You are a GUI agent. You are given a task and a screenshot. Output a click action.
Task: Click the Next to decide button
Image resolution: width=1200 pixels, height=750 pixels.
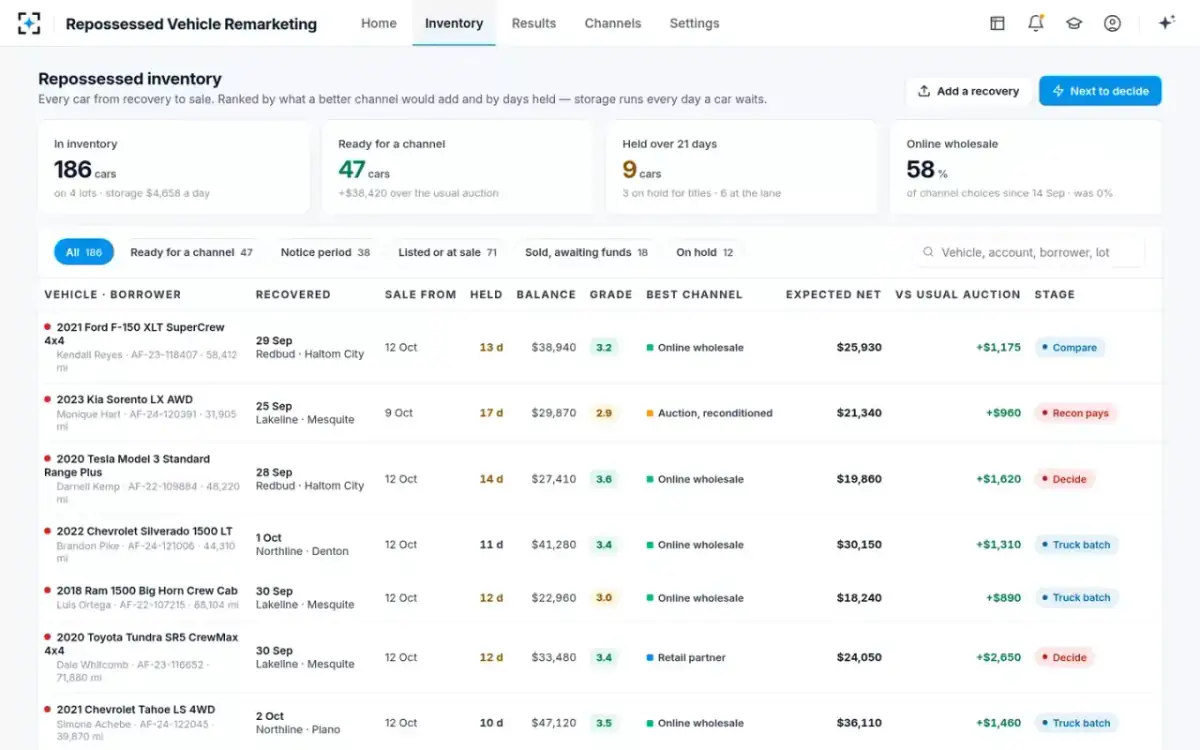[1100, 91]
